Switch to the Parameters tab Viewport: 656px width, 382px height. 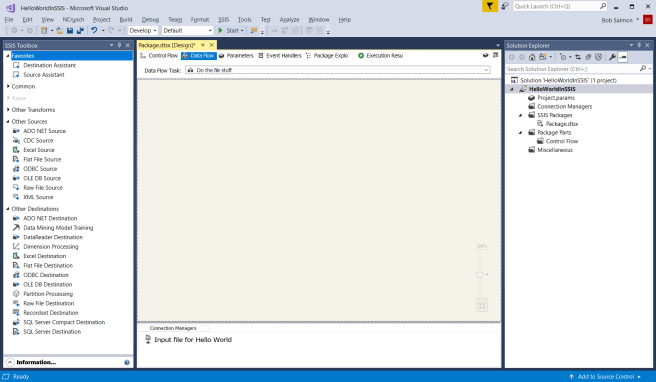[236, 55]
